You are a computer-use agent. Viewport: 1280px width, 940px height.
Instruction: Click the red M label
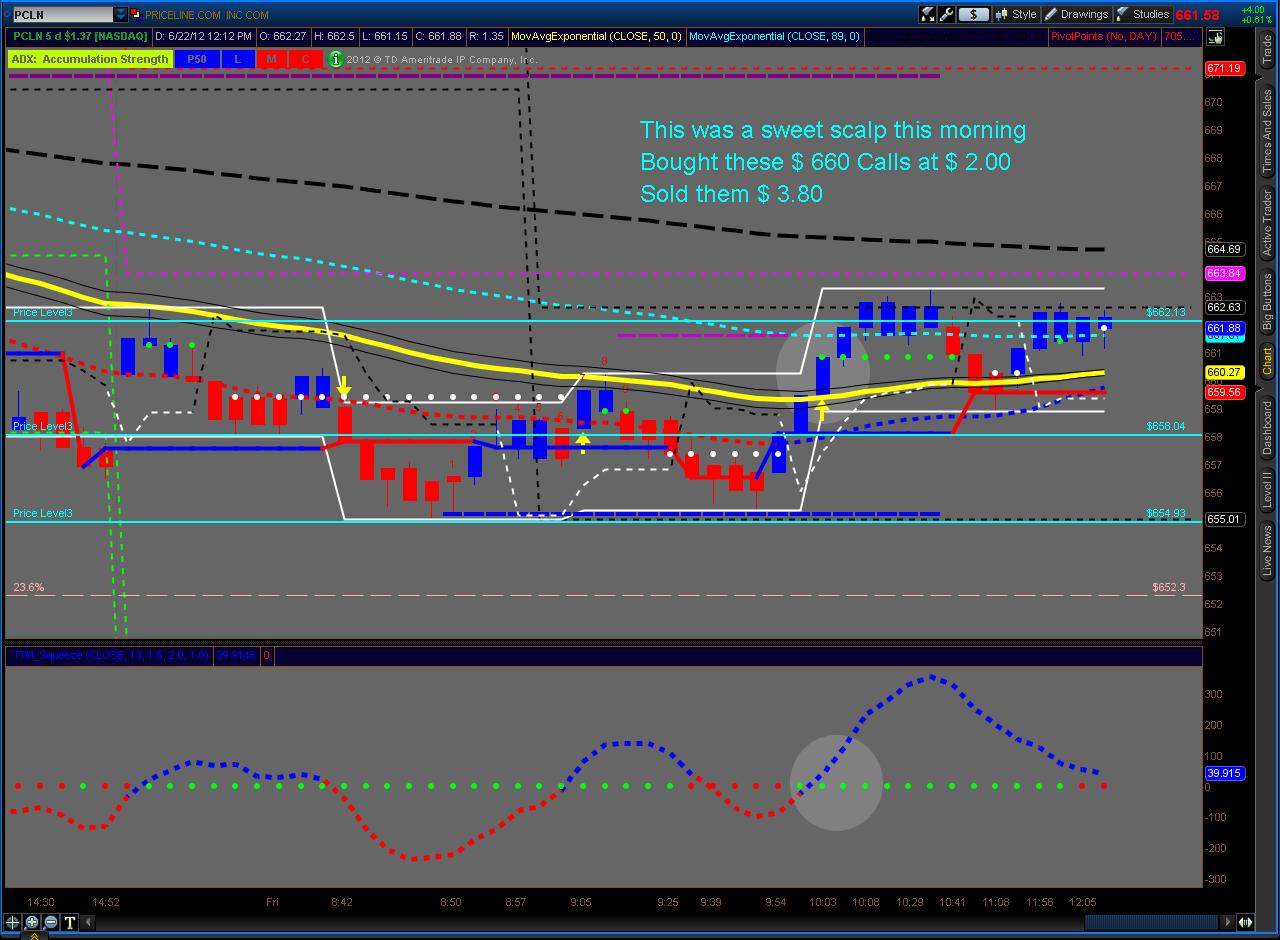(271, 59)
